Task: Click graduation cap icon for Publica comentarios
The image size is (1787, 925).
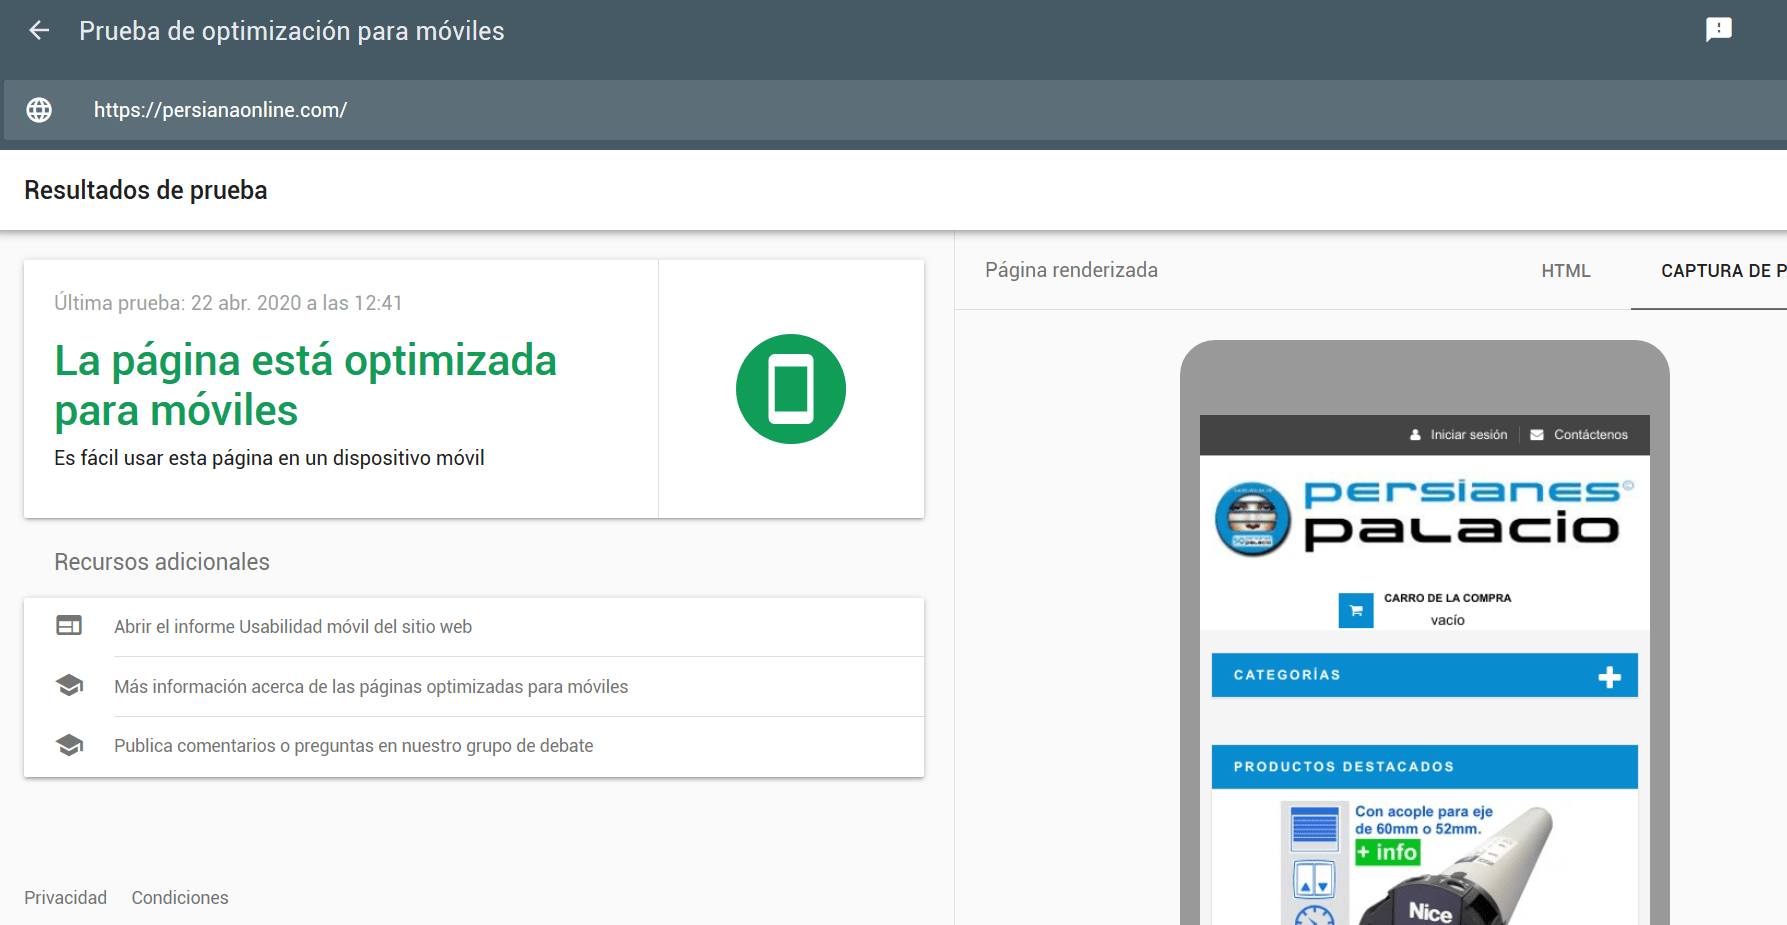Action: [x=69, y=745]
